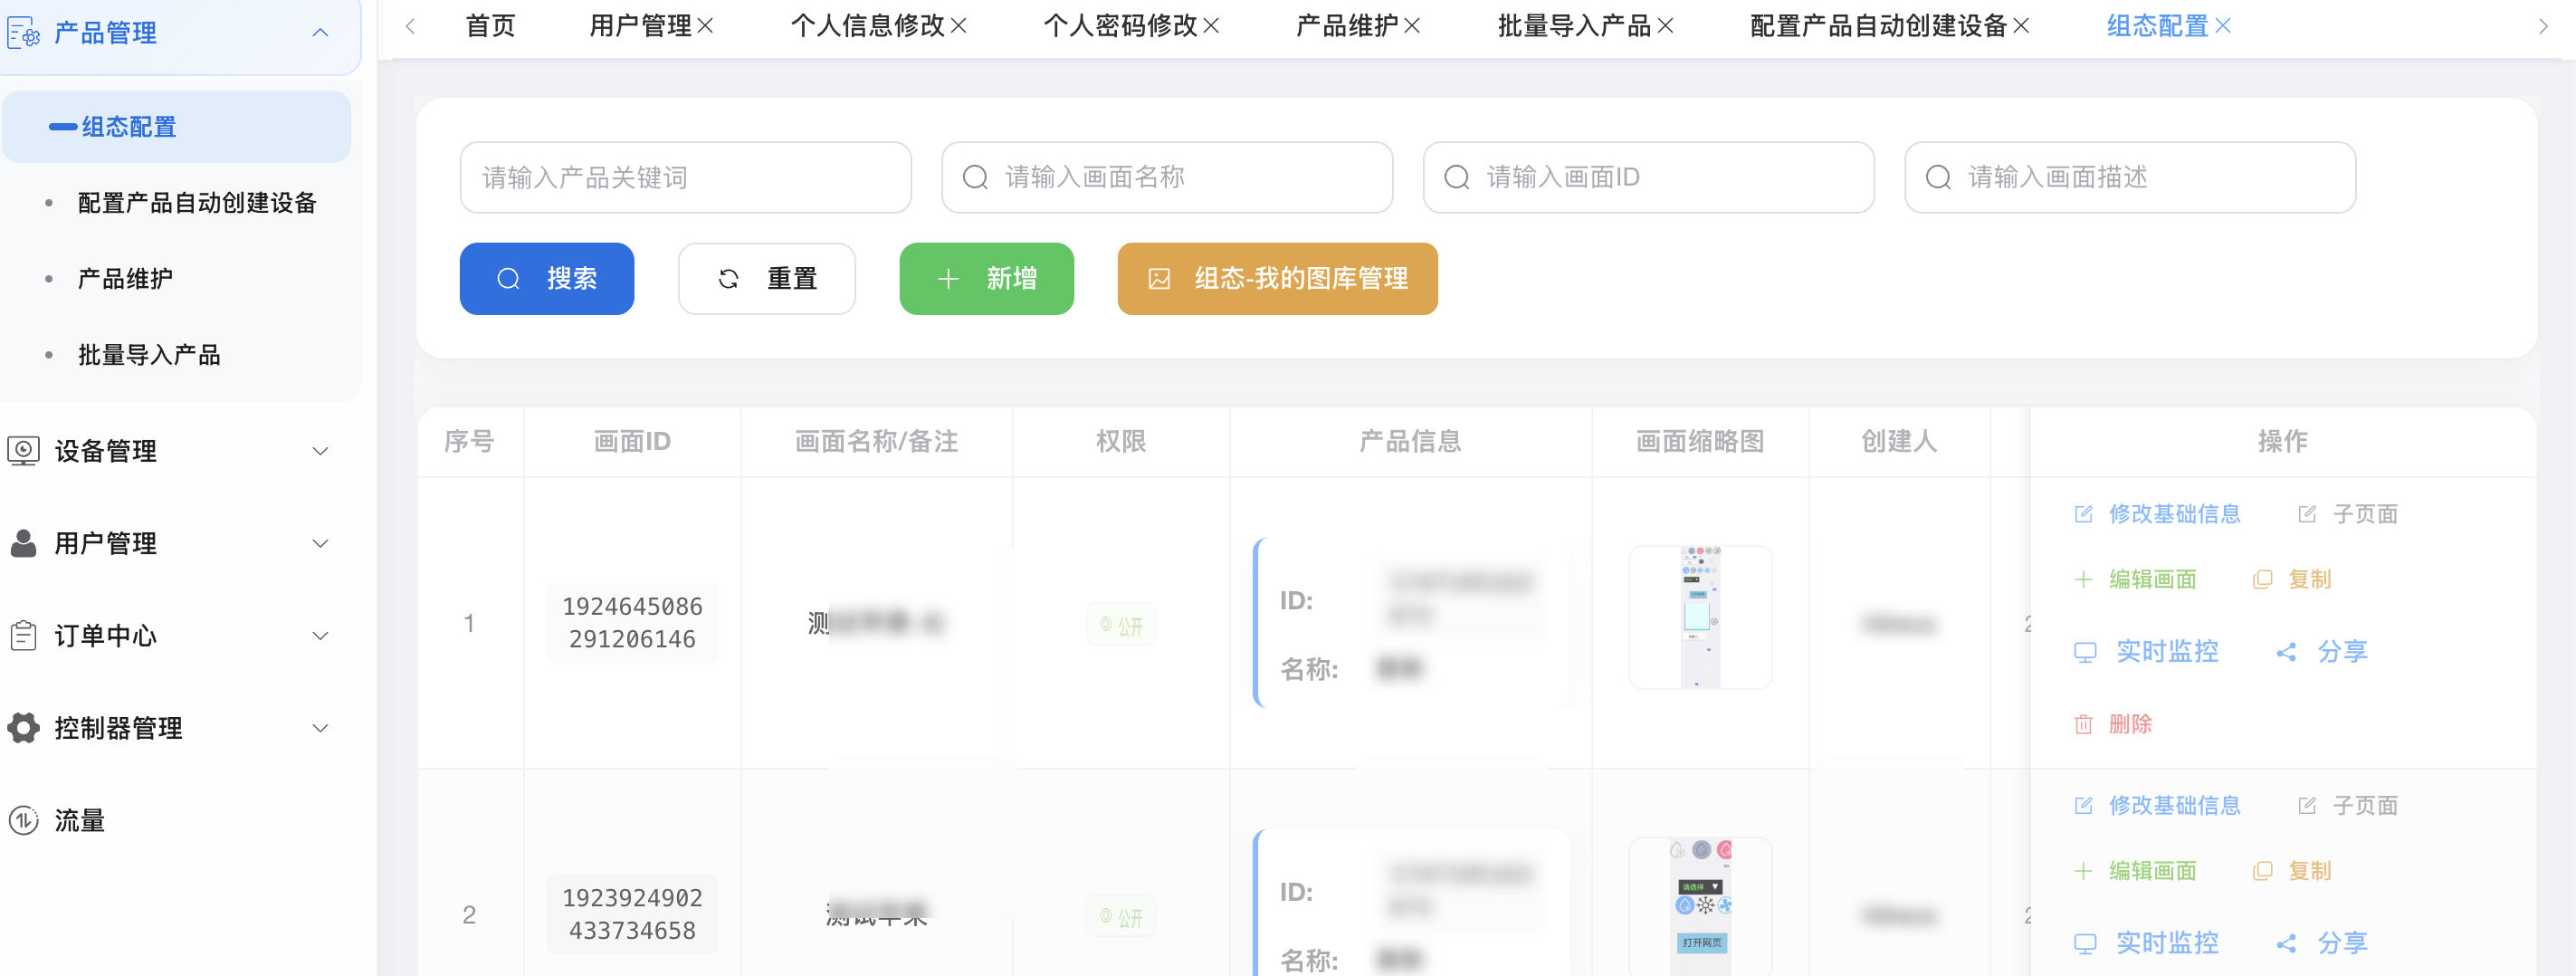The height and width of the screenshot is (976, 2576).
Task: Click the copy icon beside 复制 in row one
Action: (2263, 578)
